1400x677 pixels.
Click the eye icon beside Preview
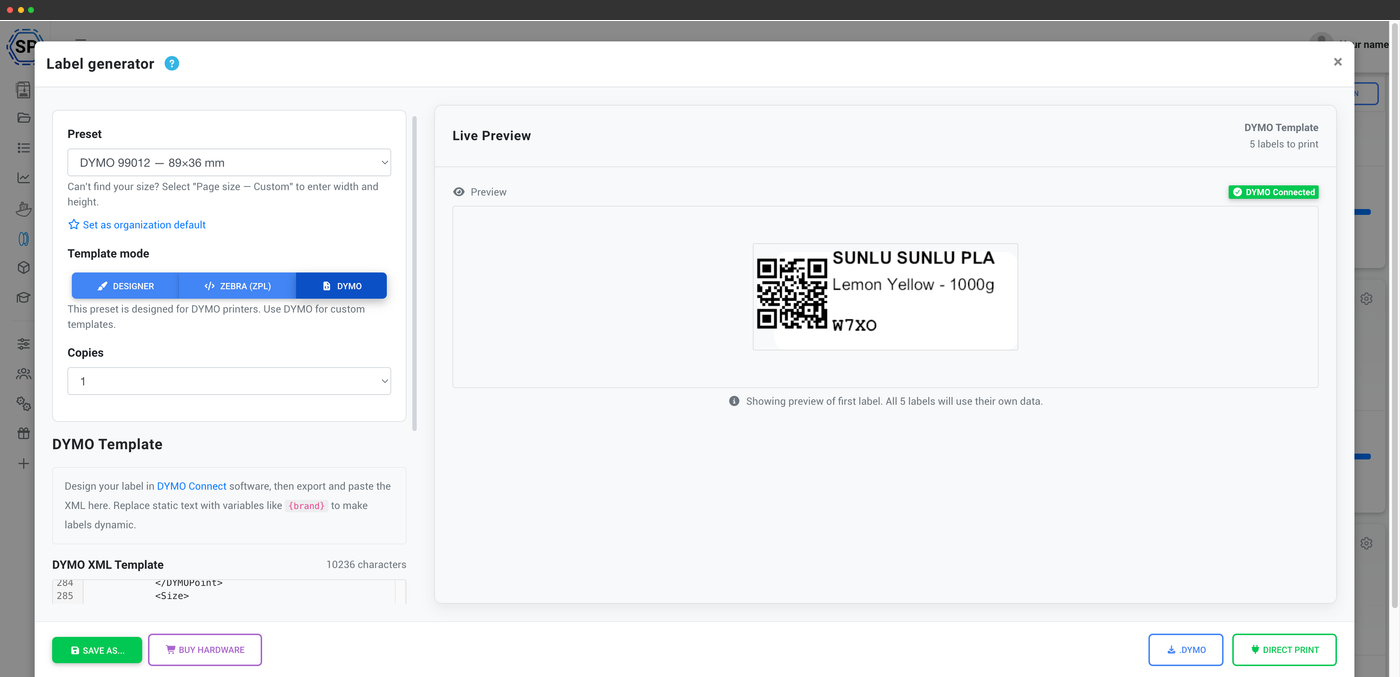(459, 192)
